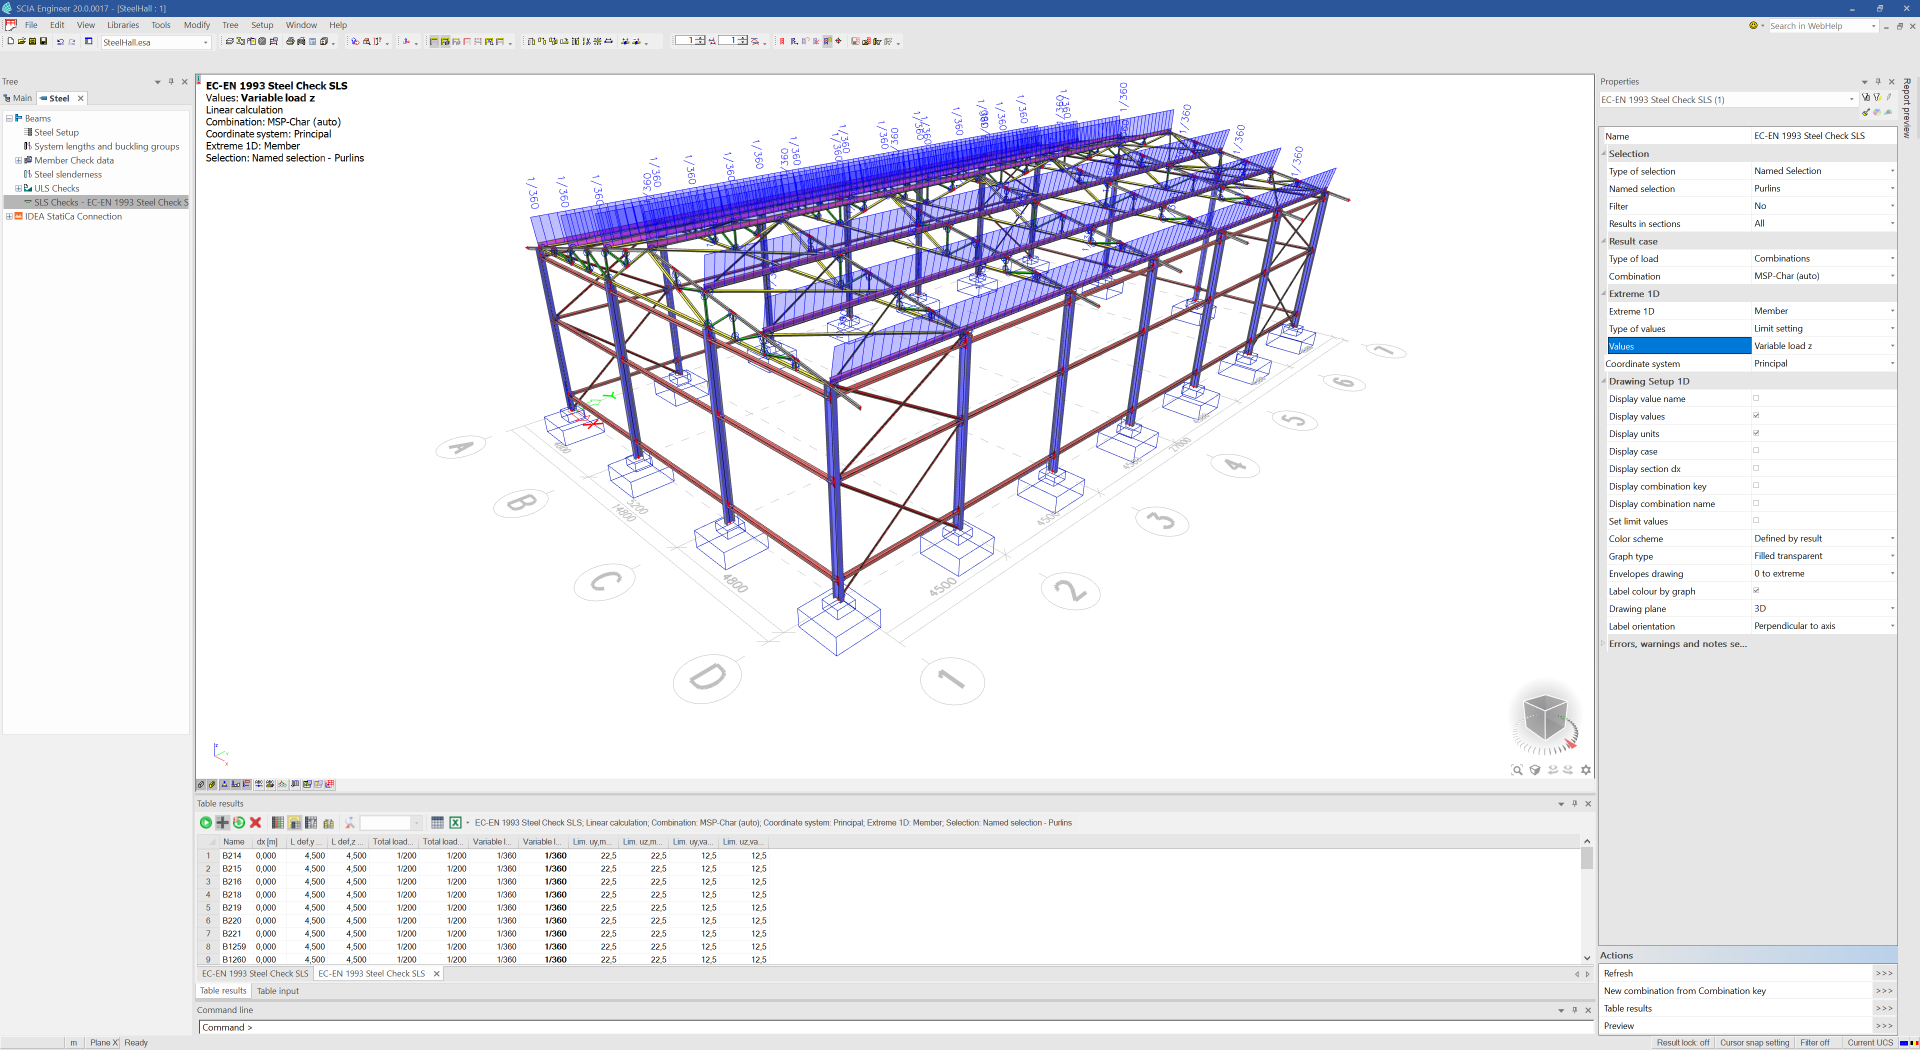Click Result lock off in the status bar
The height and width of the screenshot is (1050, 1920).
click(x=1682, y=1042)
